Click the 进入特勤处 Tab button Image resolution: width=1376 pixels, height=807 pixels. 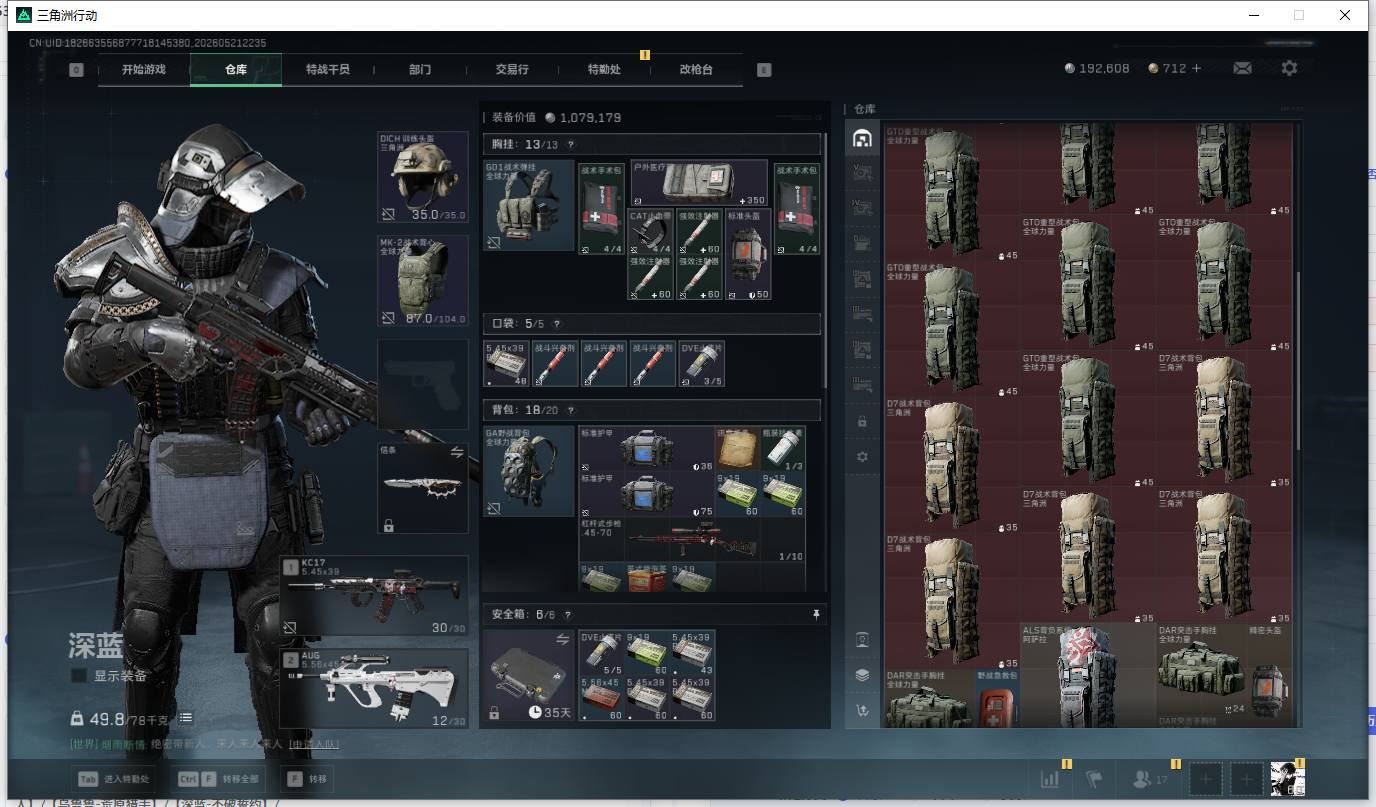[113, 779]
